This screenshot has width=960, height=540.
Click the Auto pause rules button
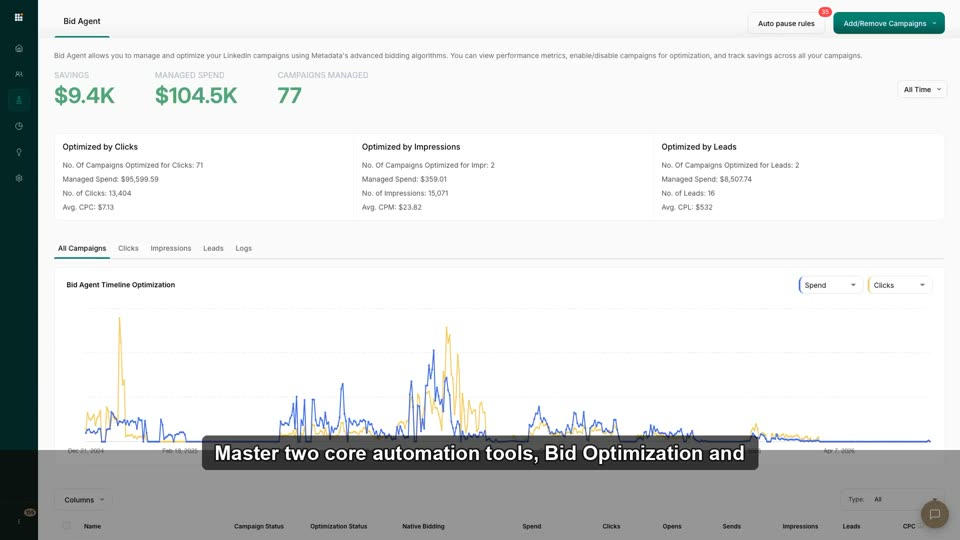pos(786,23)
